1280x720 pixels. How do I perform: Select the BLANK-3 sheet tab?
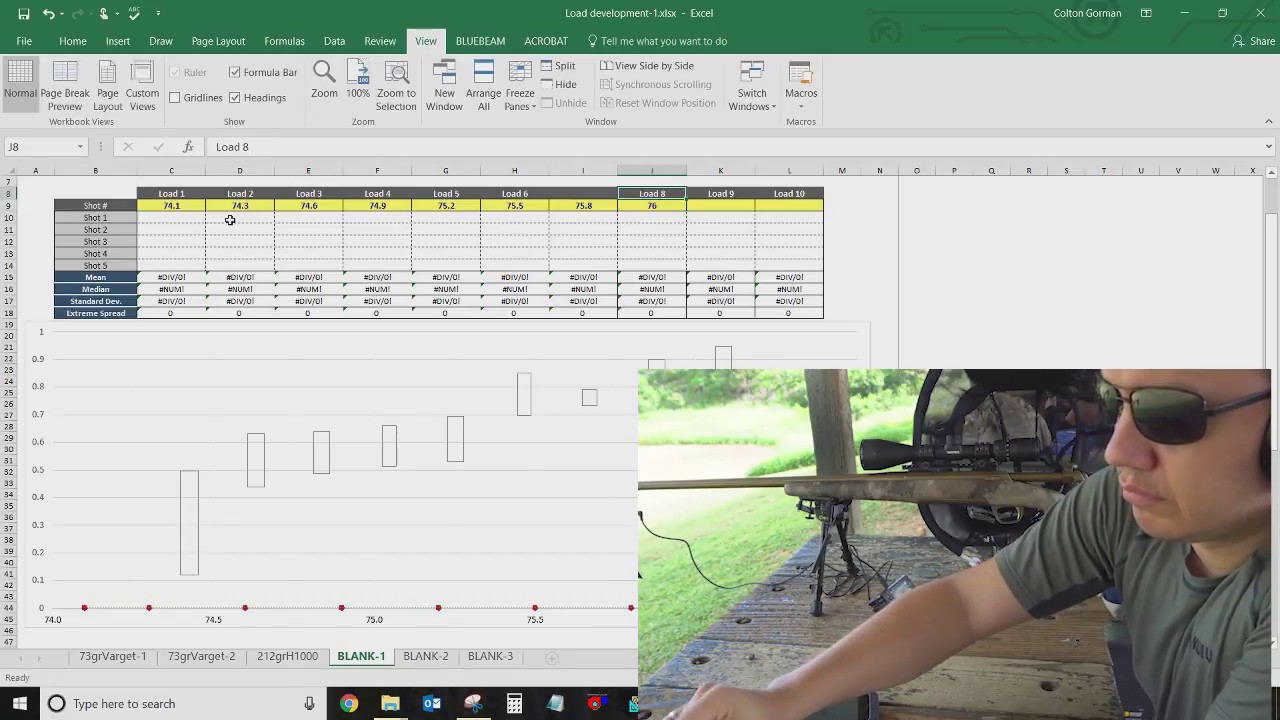coord(490,656)
